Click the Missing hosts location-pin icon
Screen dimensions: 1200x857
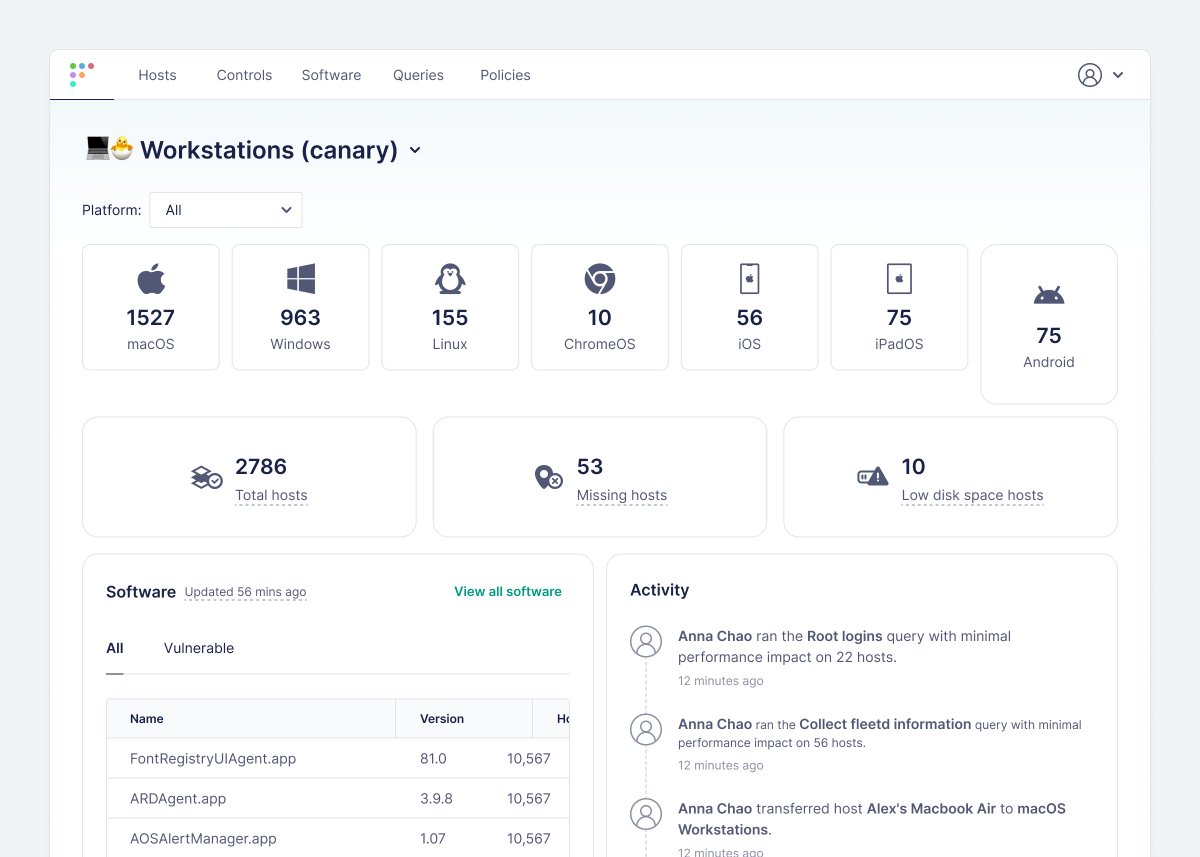pos(548,477)
